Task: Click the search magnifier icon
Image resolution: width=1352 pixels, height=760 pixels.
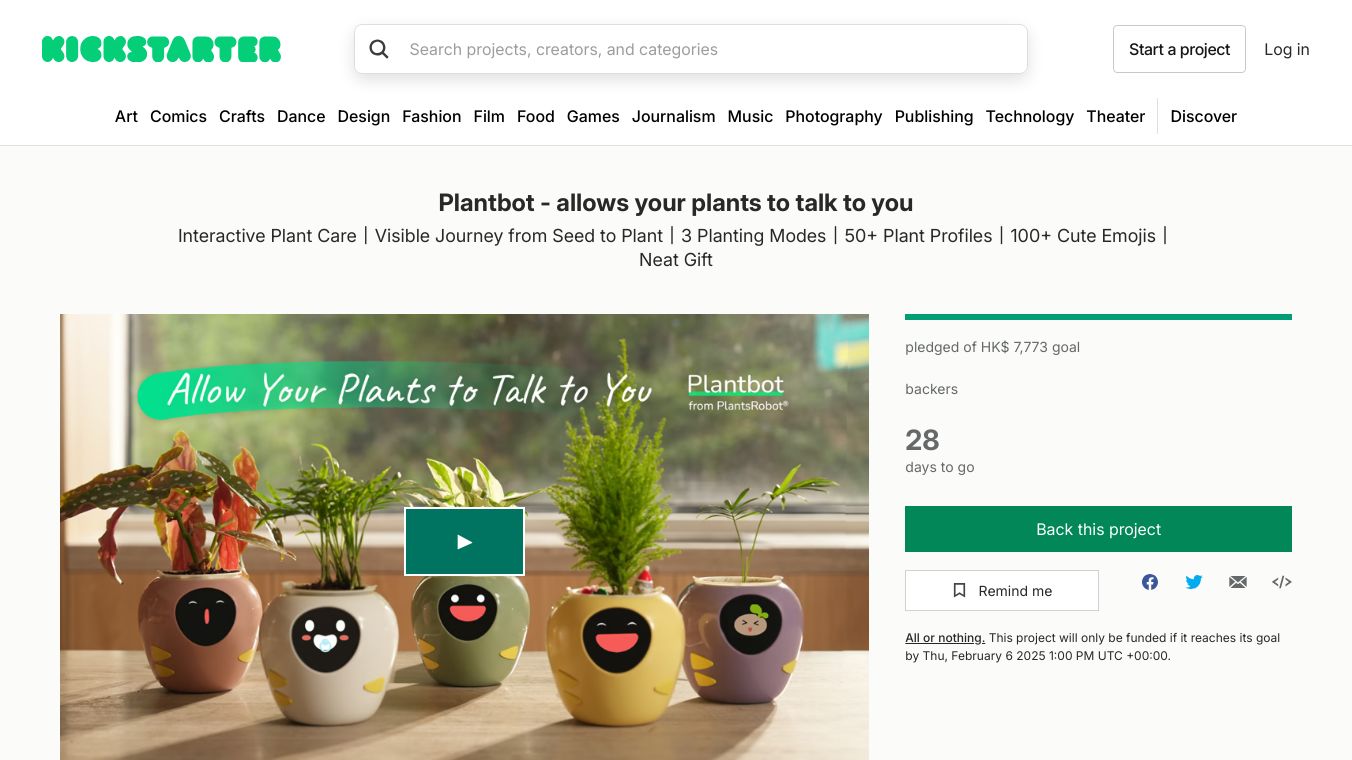Action: coord(379,49)
